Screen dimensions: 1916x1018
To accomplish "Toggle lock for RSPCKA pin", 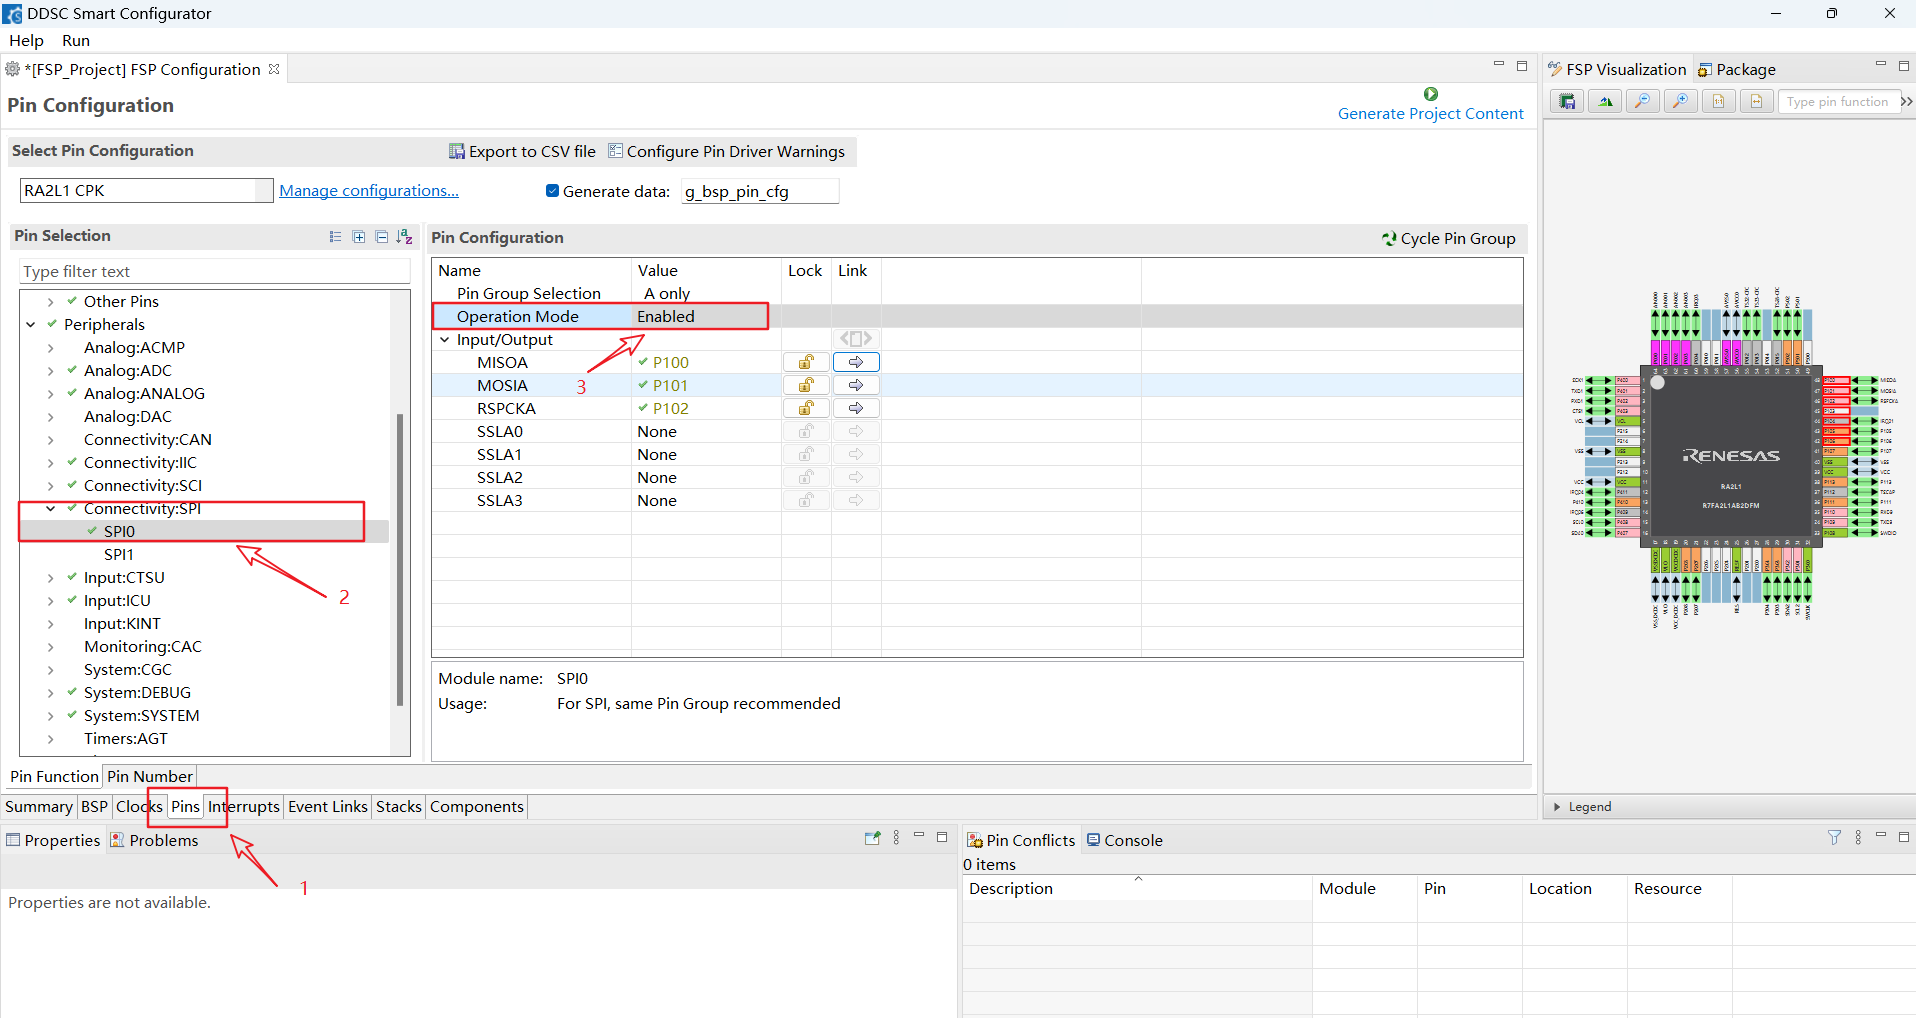I will (806, 408).
